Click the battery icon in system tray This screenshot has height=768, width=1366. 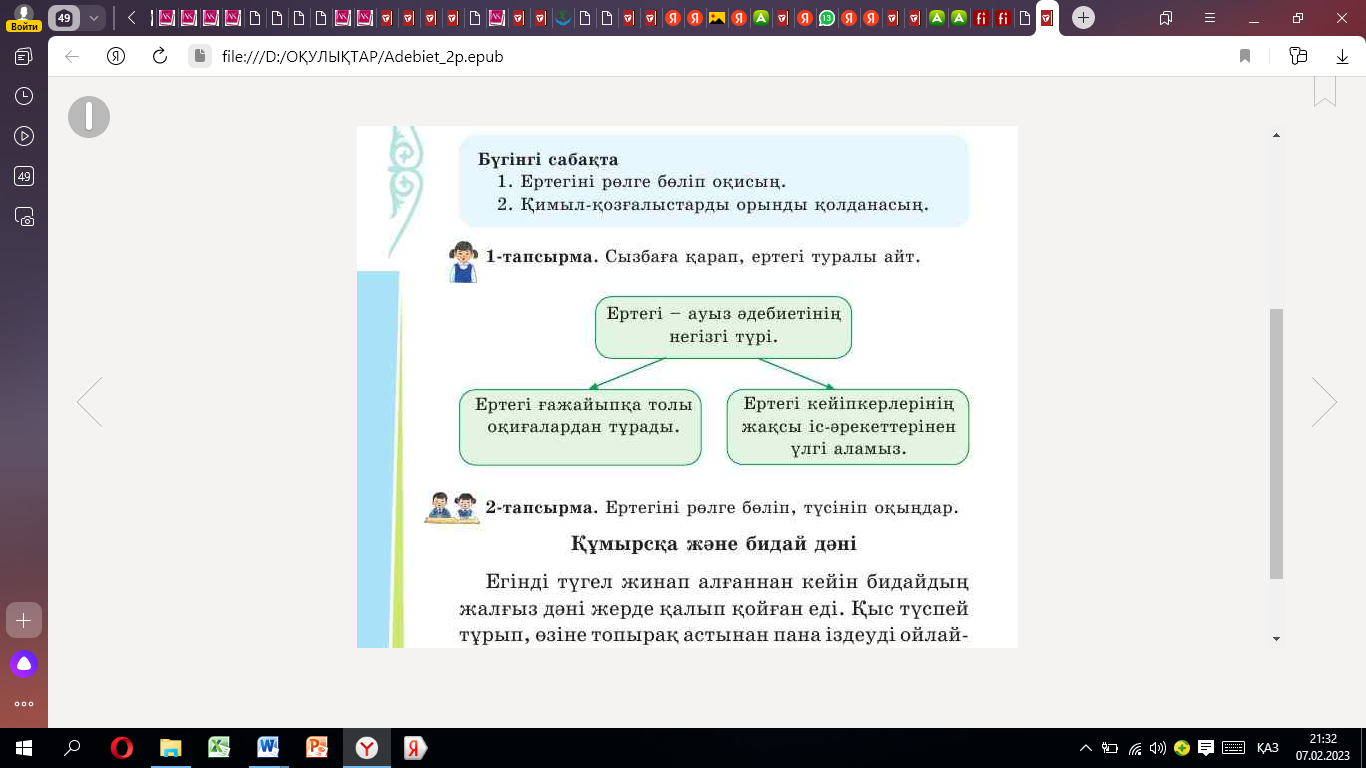click(x=1110, y=747)
